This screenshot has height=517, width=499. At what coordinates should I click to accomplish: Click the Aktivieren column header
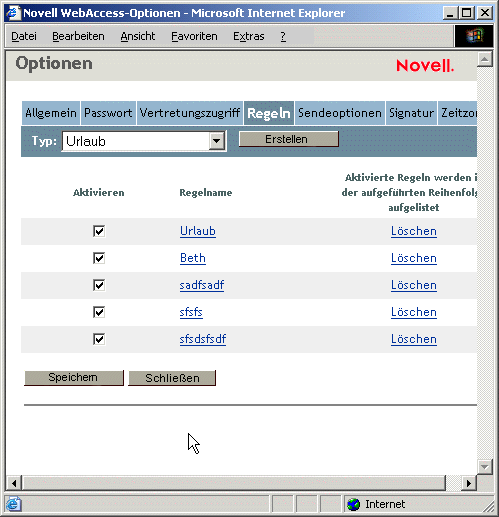(99, 193)
